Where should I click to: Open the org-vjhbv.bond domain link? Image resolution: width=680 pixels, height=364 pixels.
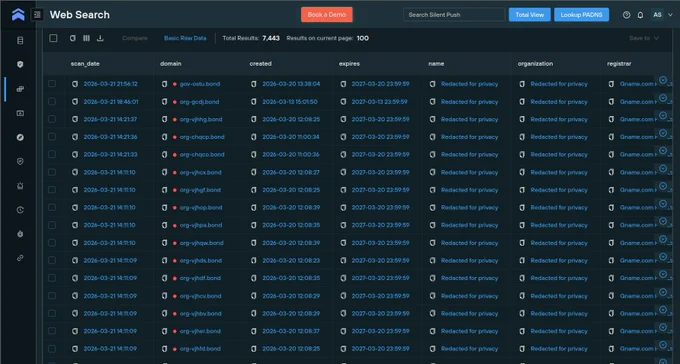[200, 313]
